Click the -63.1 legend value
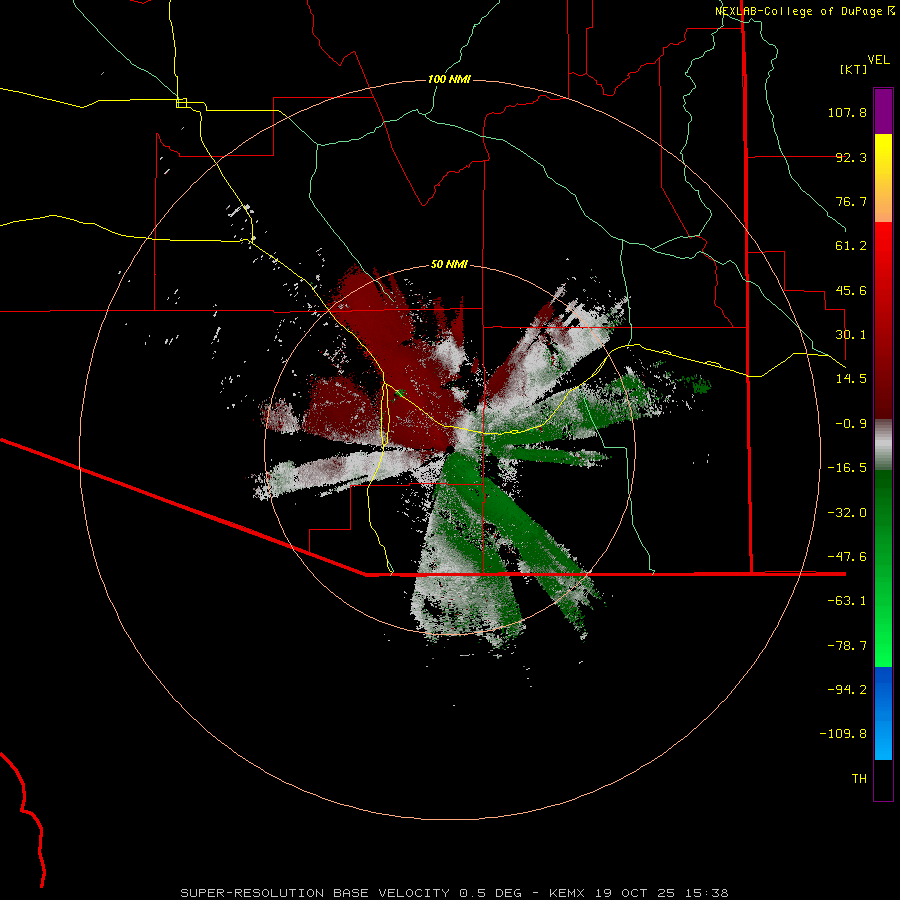Viewport: 900px width, 900px height. (x=847, y=601)
